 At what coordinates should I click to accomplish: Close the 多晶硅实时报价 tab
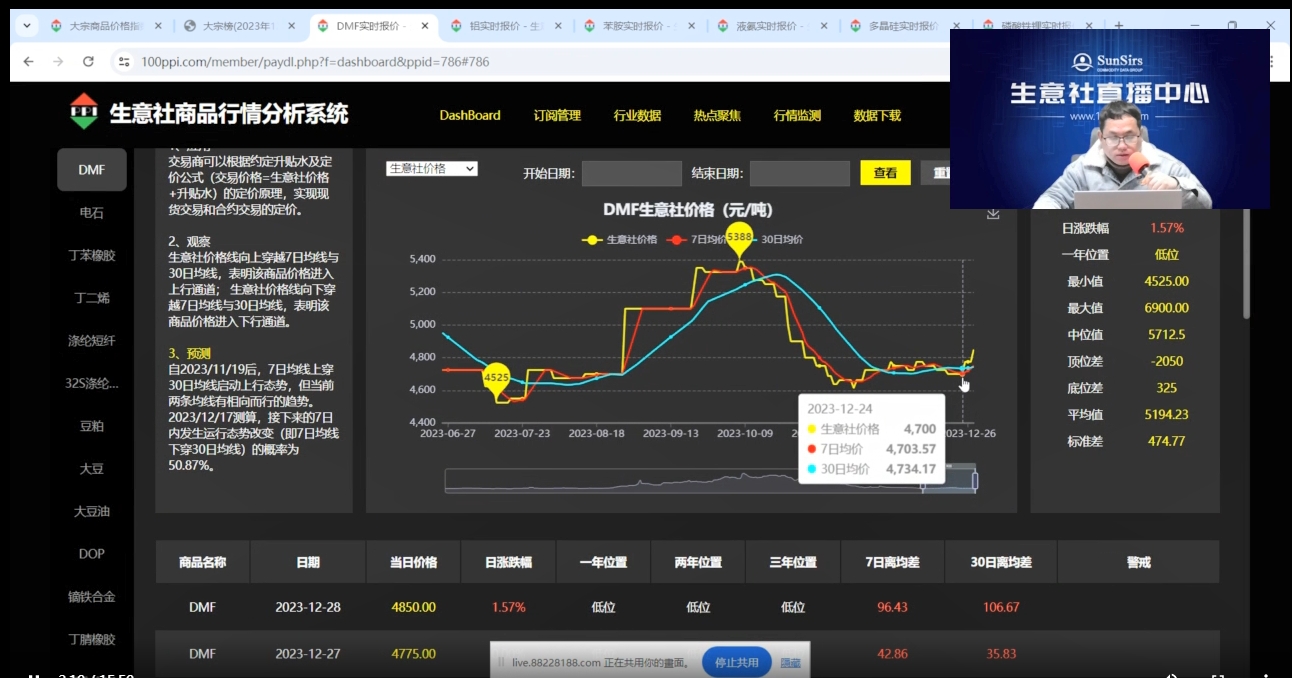pyautogui.click(x=956, y=26)
